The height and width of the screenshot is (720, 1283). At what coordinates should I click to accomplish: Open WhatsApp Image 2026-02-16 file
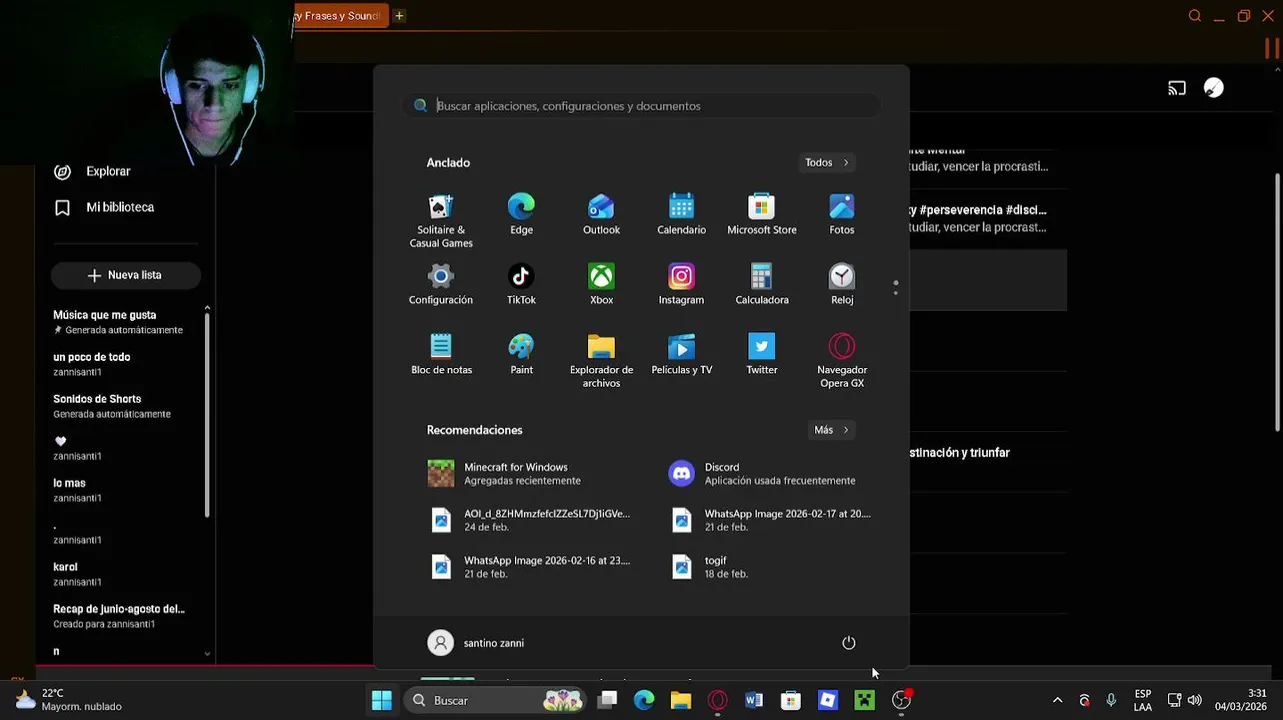coord(533,567)
